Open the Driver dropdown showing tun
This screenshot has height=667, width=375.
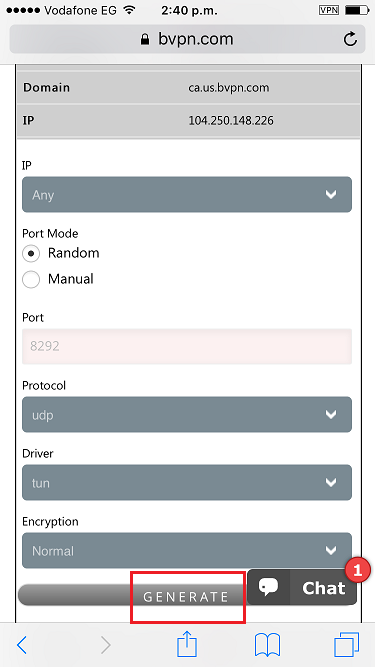coord(187,482)
